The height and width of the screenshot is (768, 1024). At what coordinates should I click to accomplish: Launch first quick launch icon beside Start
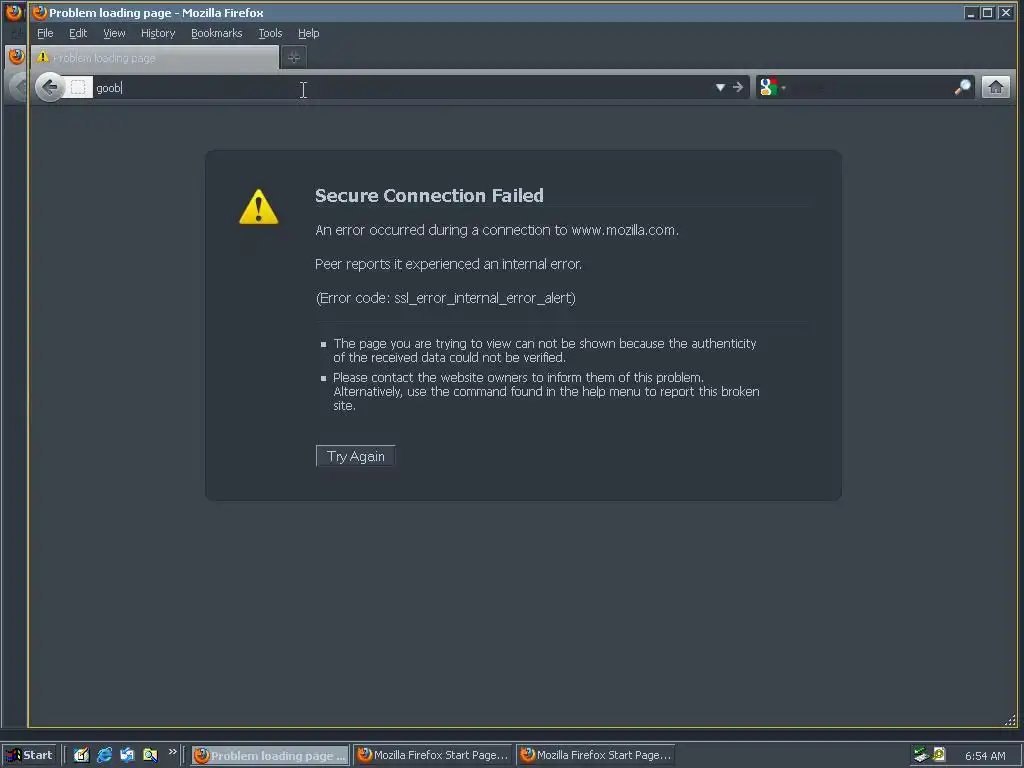[x=81, y=755]
